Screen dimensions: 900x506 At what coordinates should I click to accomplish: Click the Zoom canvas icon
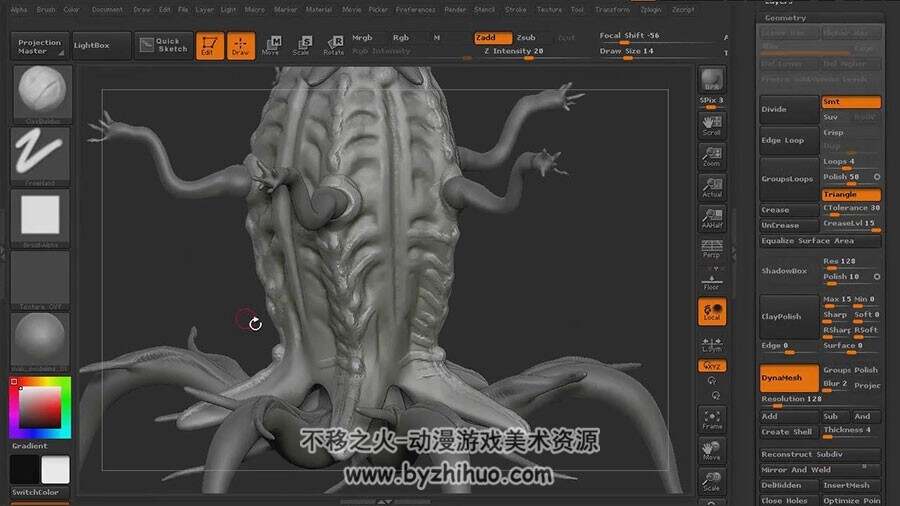coord(712,156)
